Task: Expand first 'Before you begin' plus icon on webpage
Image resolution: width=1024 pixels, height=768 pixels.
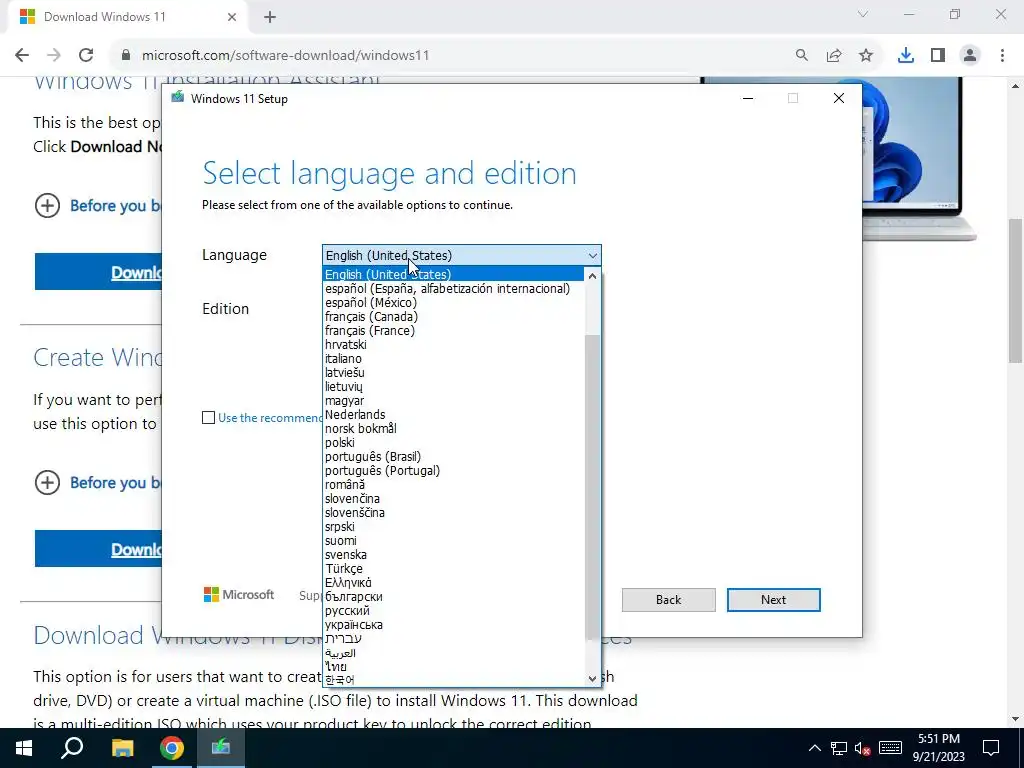Action: click(47, 206)
